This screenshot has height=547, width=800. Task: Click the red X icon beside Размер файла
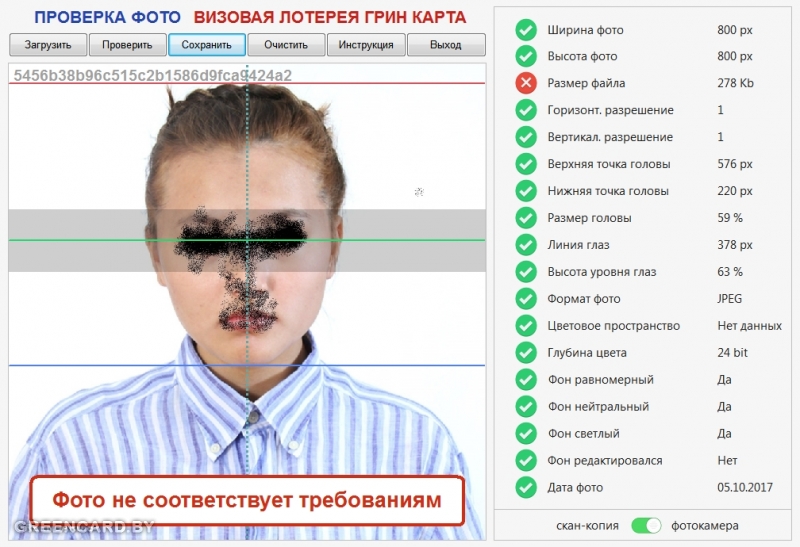tap(526, 83)
